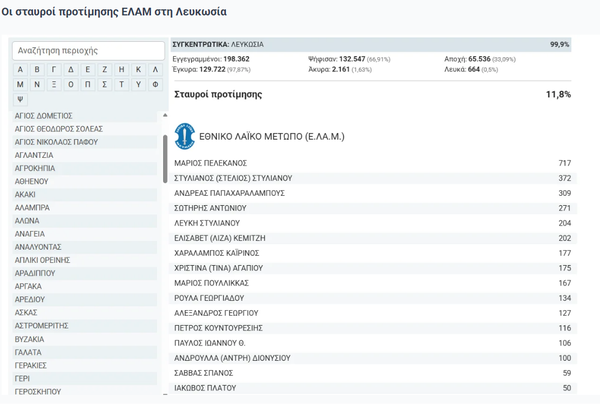Screen dimensions: 600x407
Task: Filter regions by letter Α
Action: click(x=20, y=70)
